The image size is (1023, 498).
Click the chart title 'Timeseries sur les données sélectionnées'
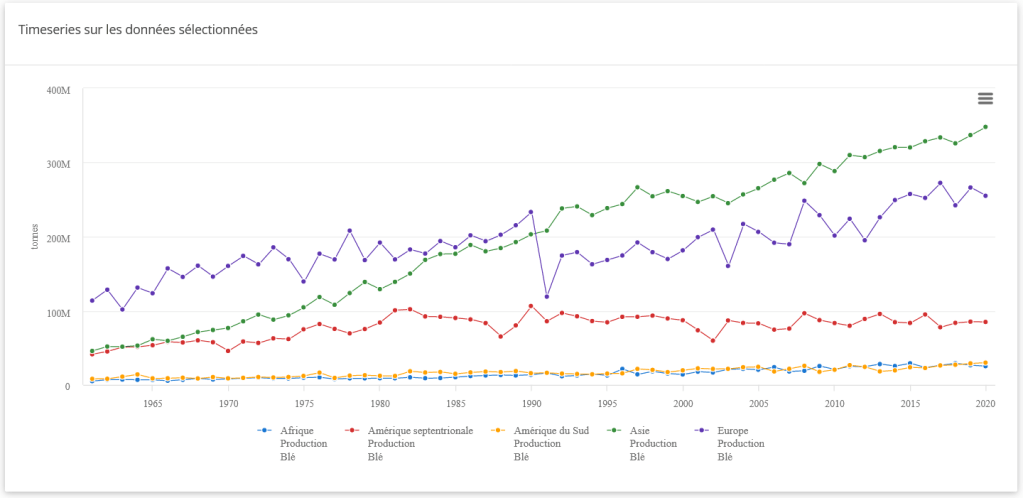click(139, 30)
